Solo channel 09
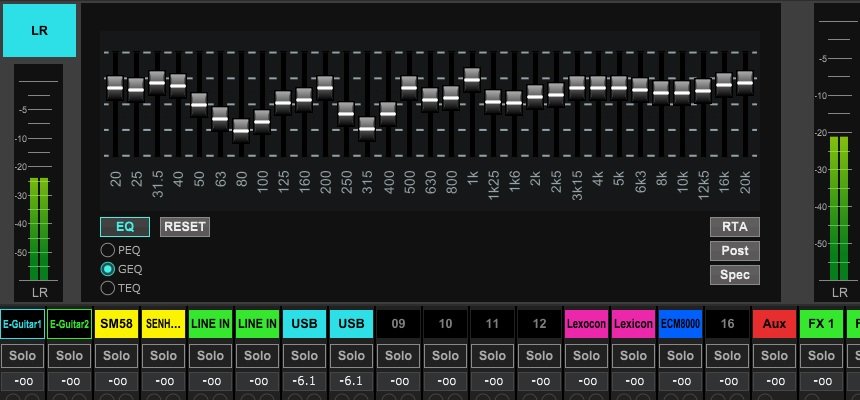The height and width of the screenshot is (400, 860). pyautogui.click(x=399, y=356)
